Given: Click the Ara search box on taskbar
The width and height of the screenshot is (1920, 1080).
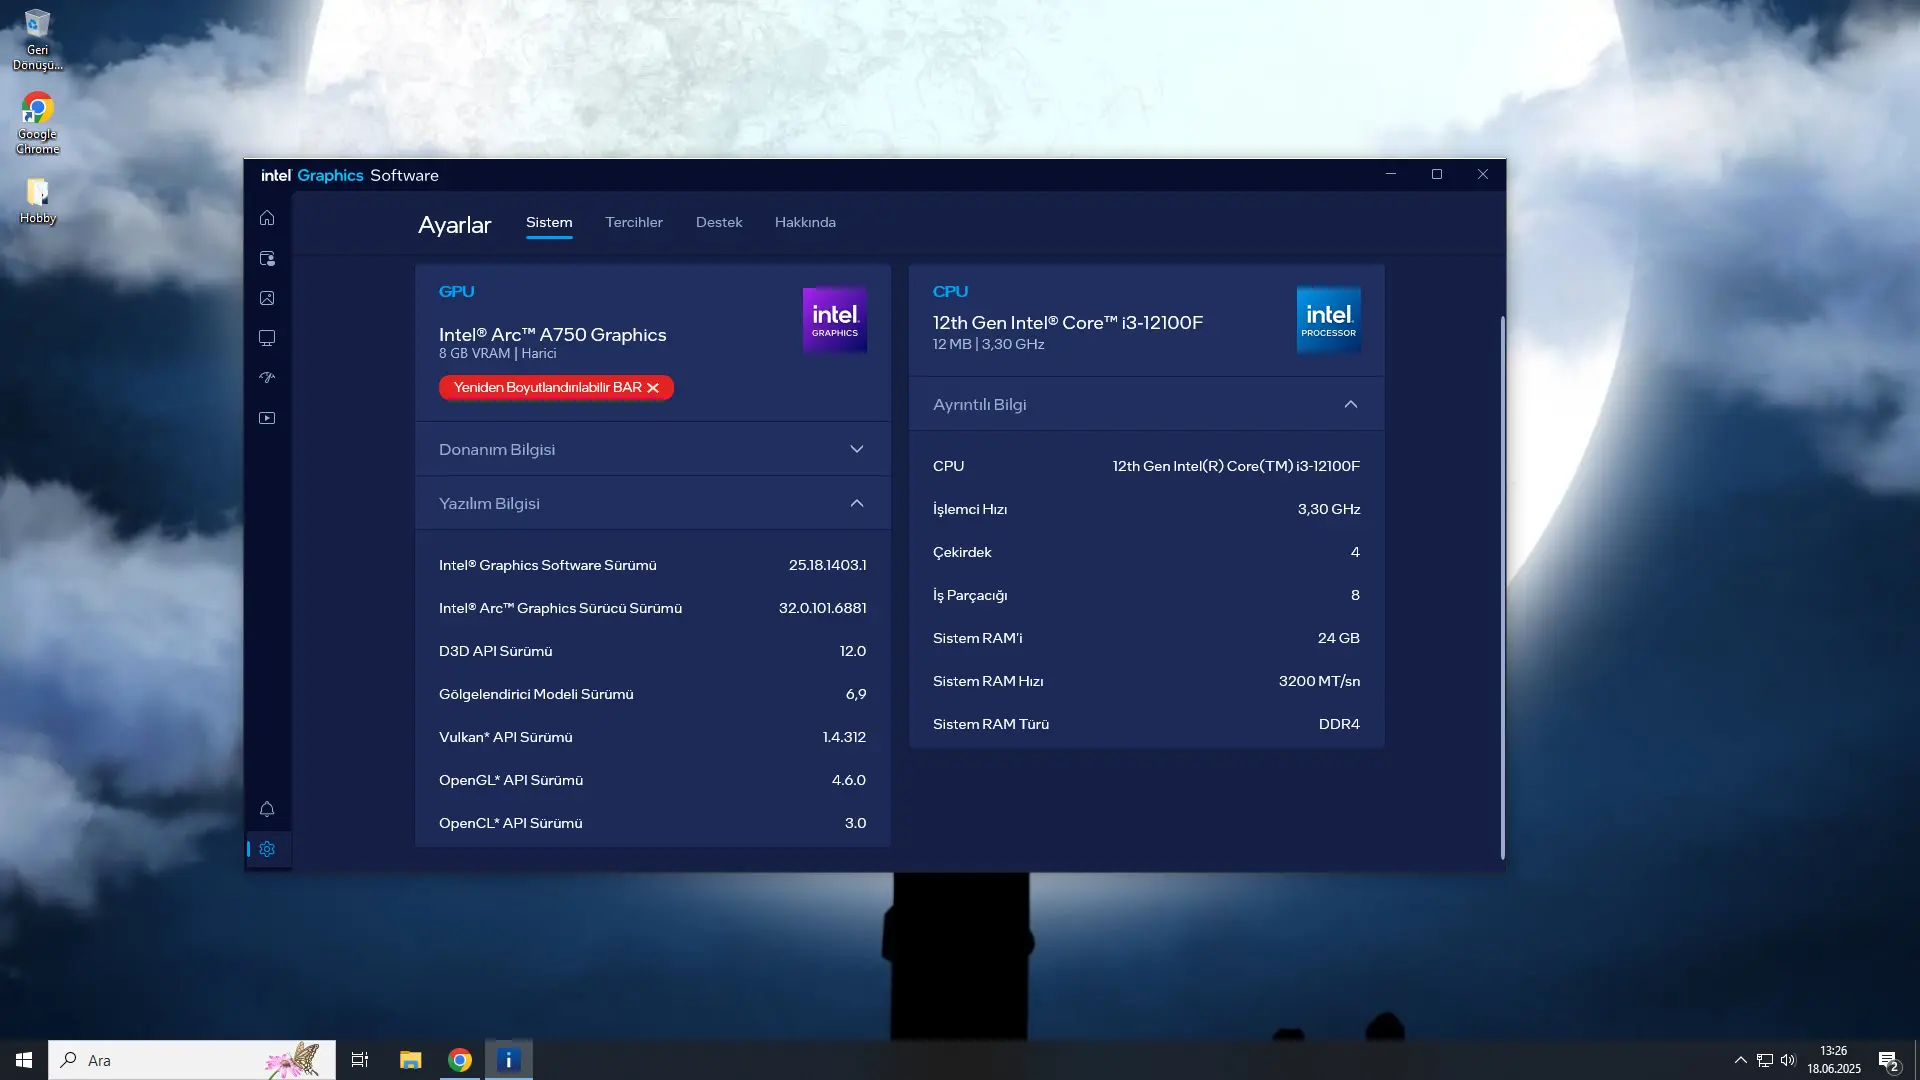Looking at the screenshot, I should (x=192, y=1060).
